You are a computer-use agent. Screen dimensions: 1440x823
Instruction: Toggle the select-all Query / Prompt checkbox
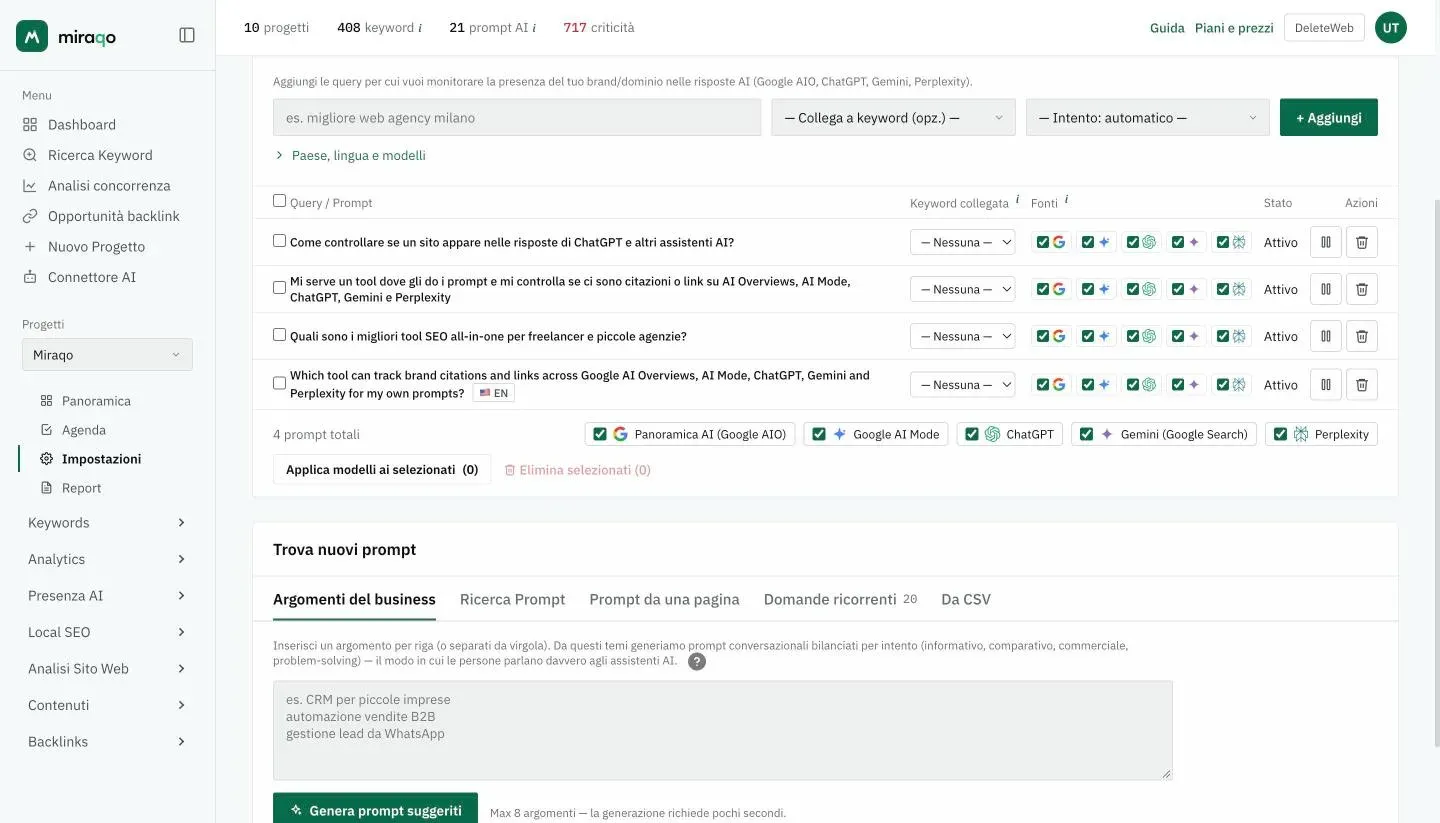click(x=280, y=201)
